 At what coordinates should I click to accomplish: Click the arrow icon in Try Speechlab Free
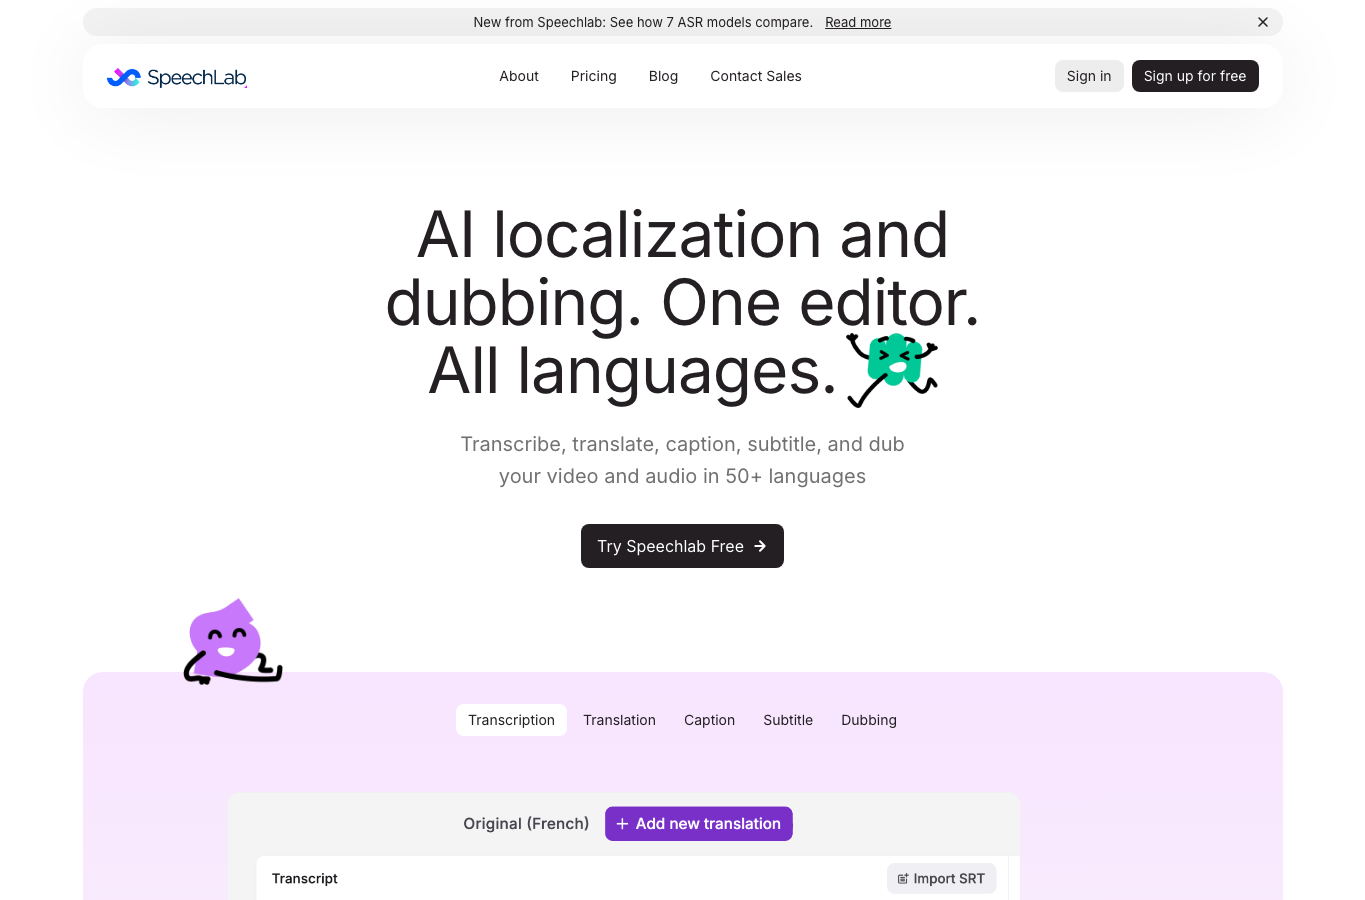coord(760,546)
